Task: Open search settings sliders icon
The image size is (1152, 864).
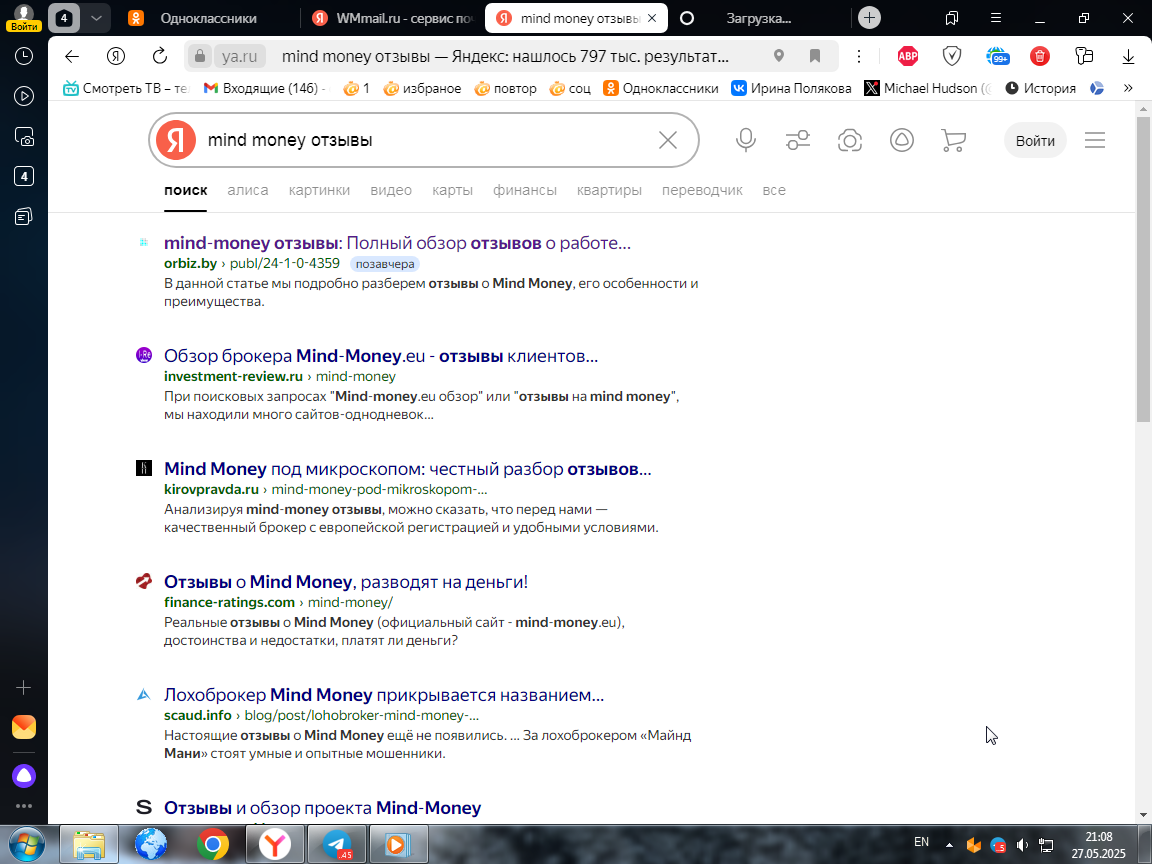Action: point(798,140)
